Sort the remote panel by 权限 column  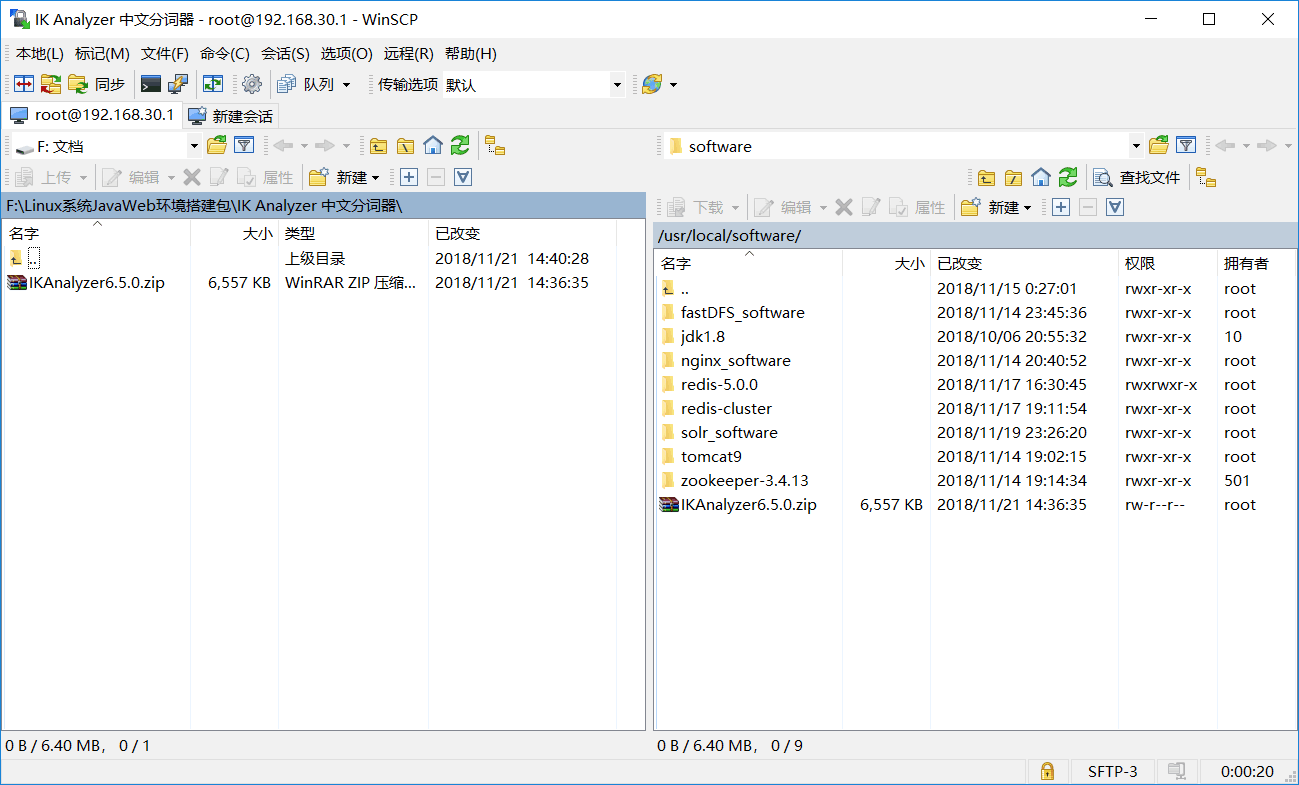coord(1167,263)
